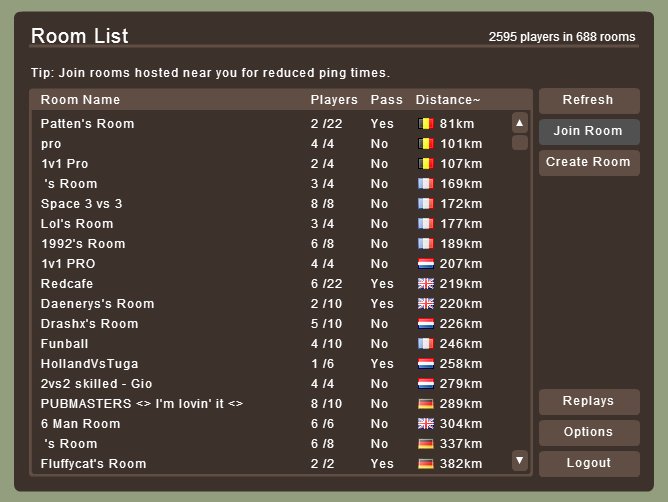Viewport: 668px width, 502px height.
Task: Open the Create Room dialog
Action: pos(589,163)
